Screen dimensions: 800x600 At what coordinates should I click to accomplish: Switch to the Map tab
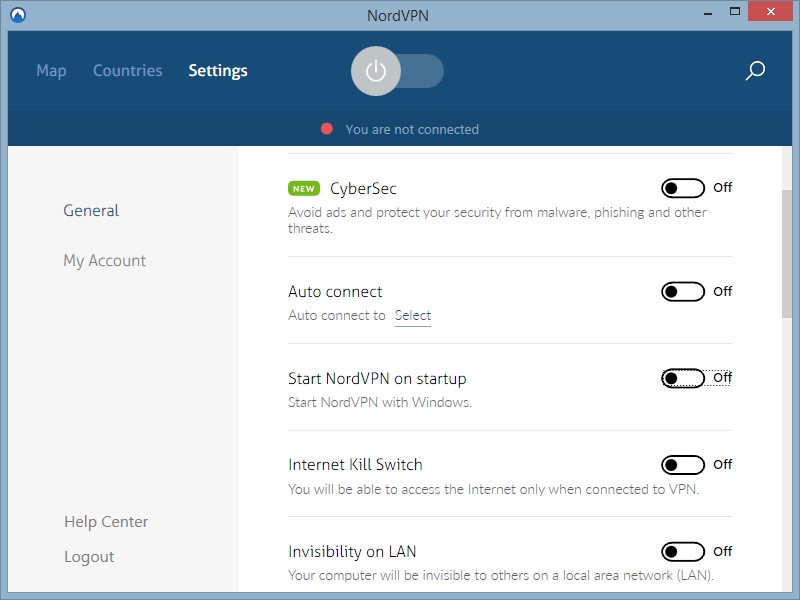click(x=52, y=70)
